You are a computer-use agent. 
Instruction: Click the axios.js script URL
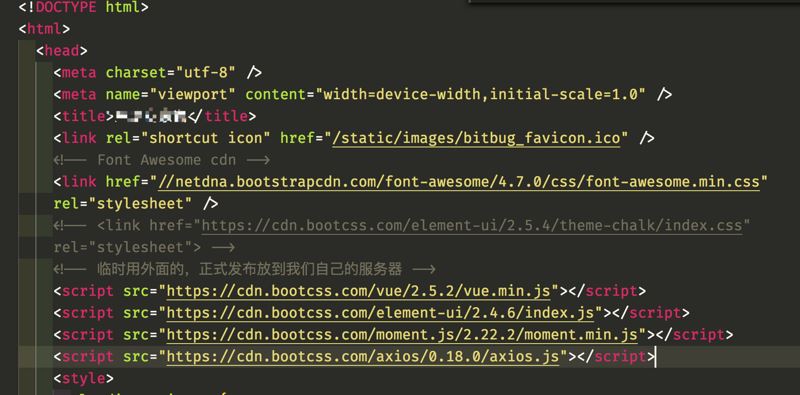(x=363, y=357)
